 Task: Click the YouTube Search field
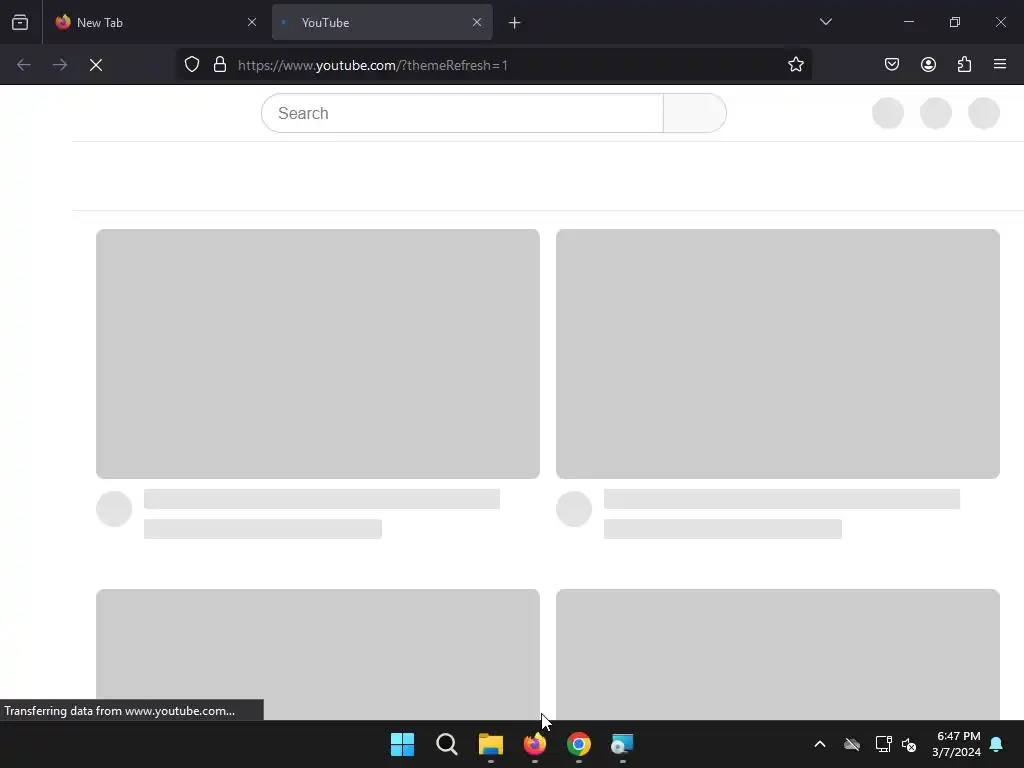point(462,113)
